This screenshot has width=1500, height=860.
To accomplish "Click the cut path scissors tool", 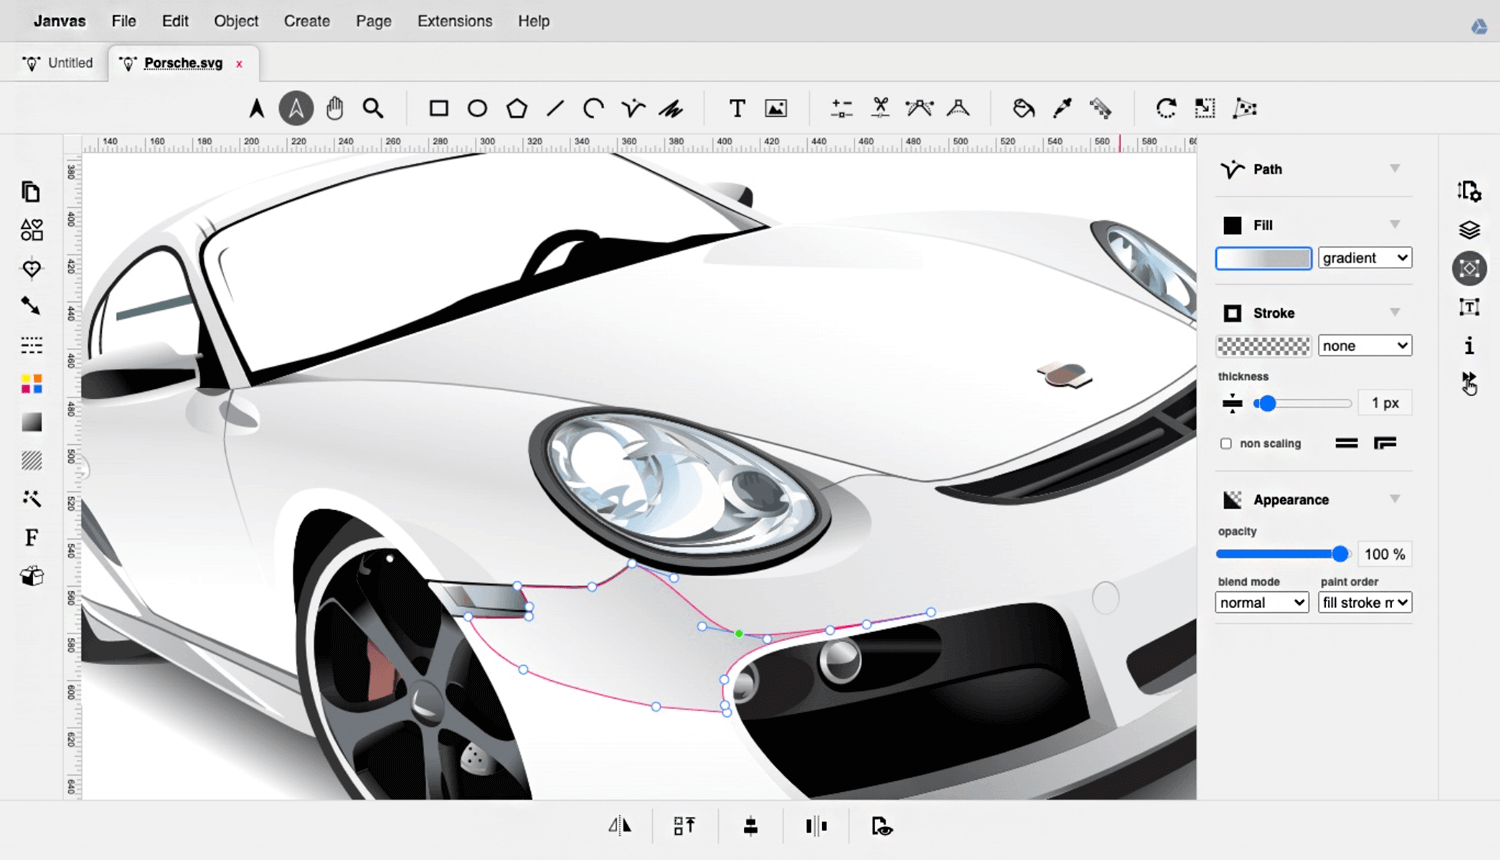I will 880,108.
